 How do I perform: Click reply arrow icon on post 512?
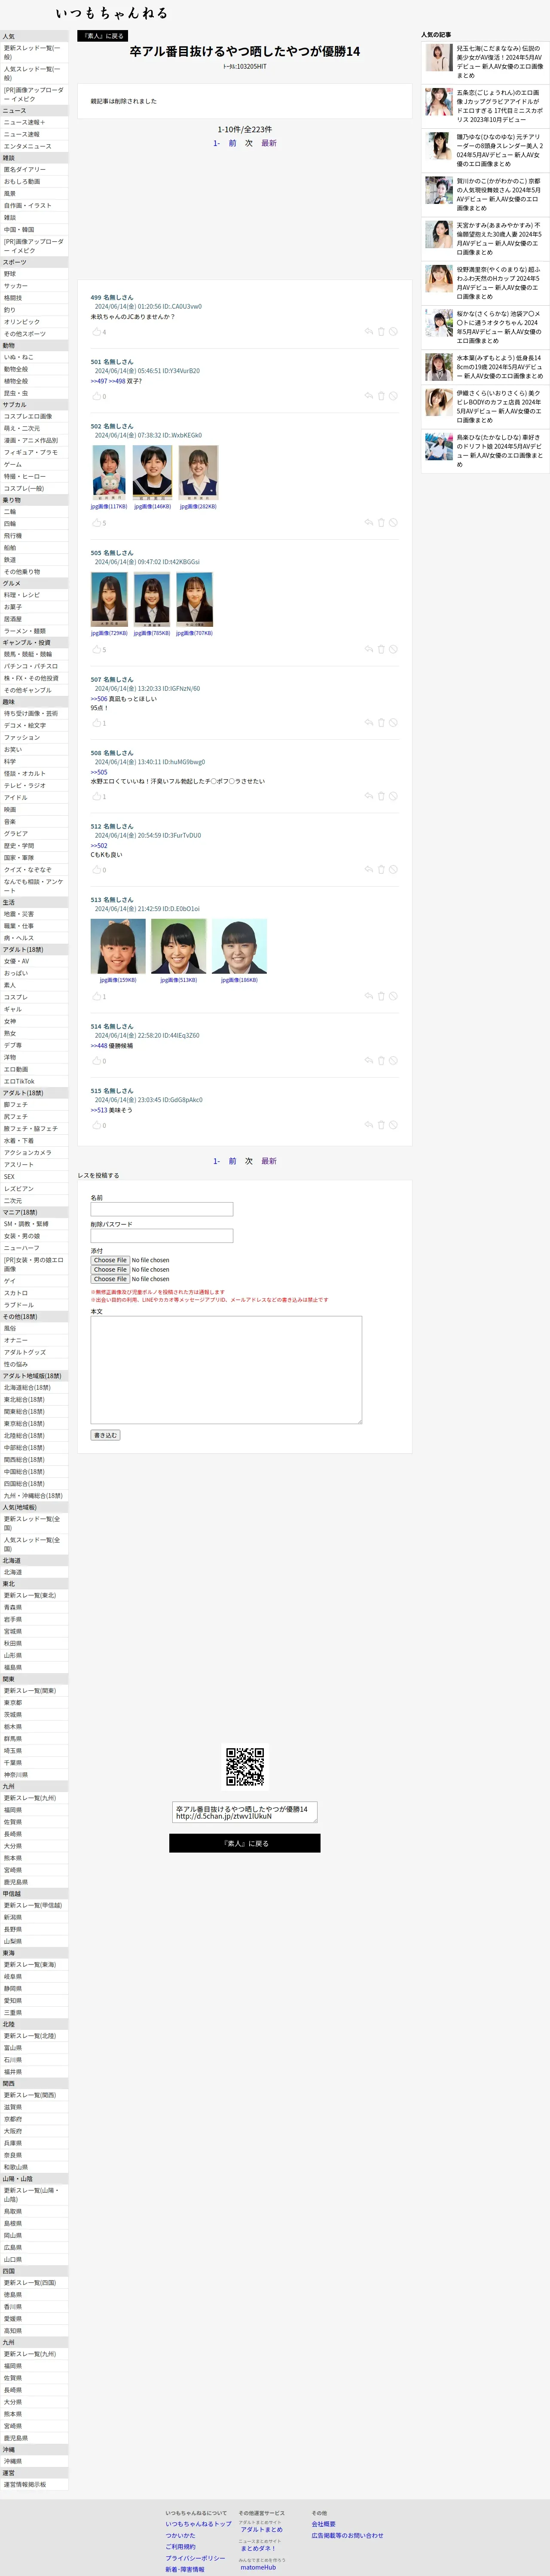coord(369,869)
